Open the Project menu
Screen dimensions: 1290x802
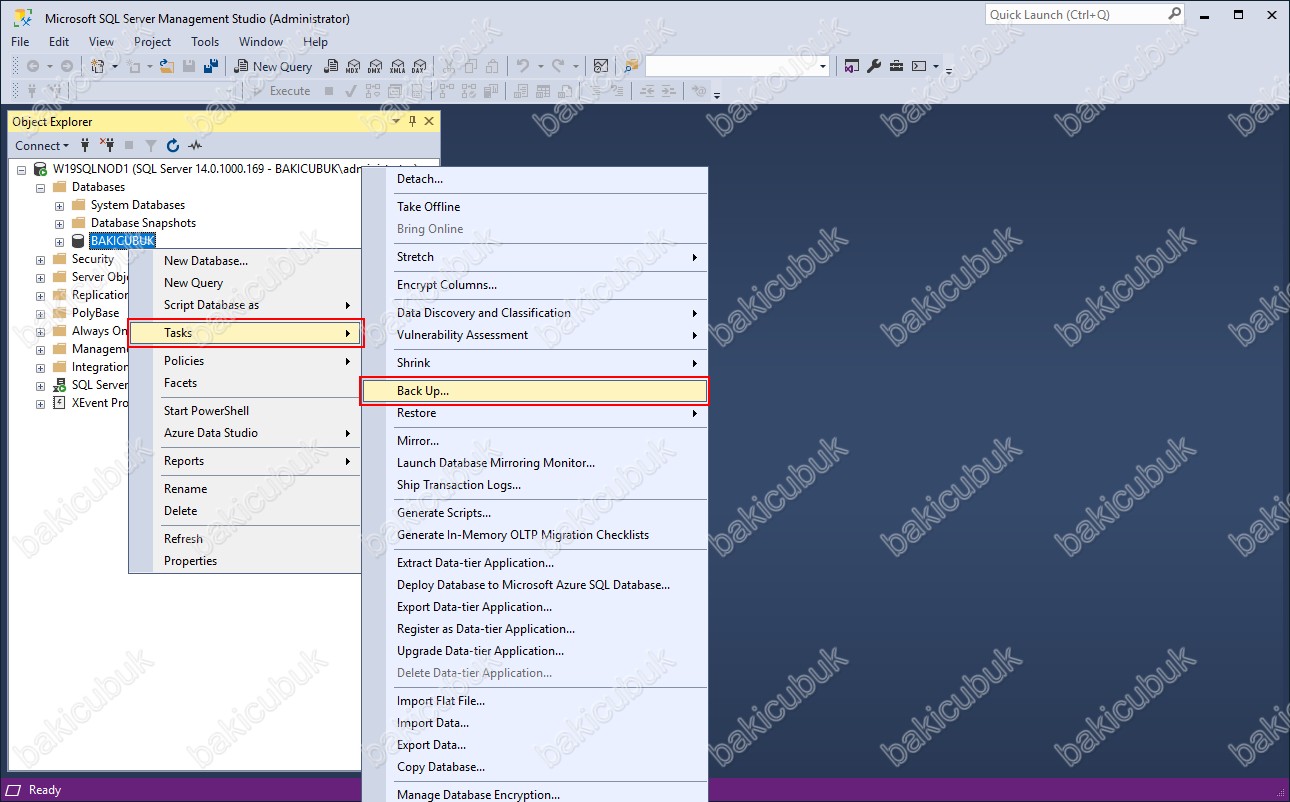[x=152, y=42]
